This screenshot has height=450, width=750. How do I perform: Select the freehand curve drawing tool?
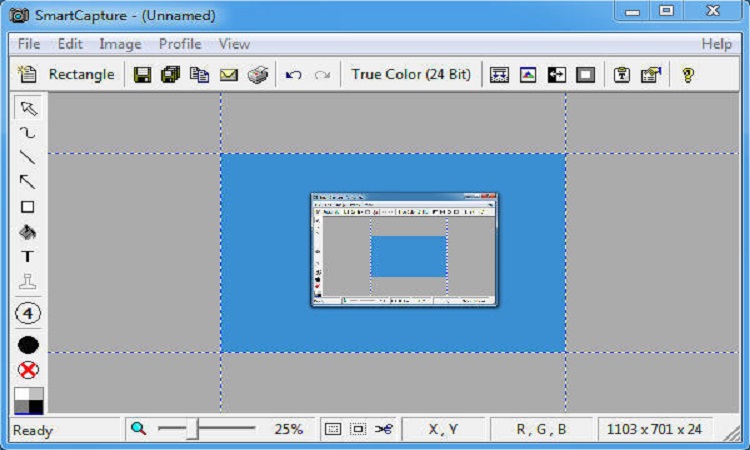point(27,132)
